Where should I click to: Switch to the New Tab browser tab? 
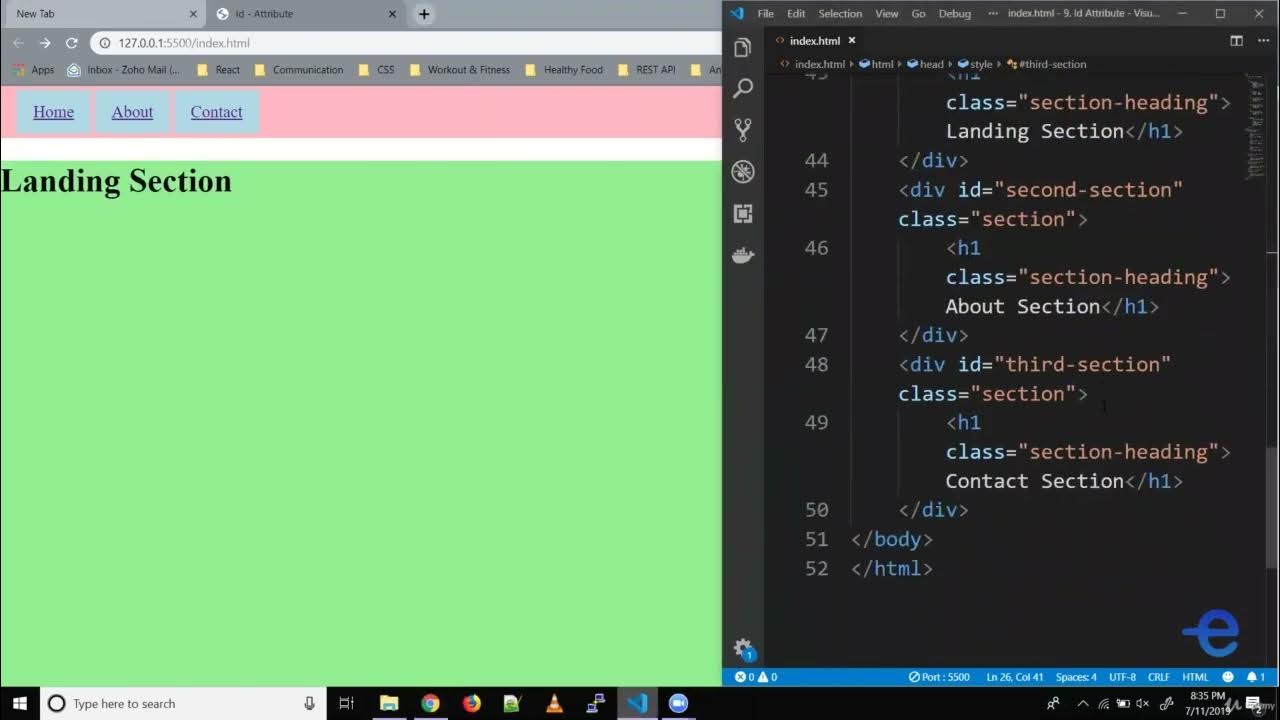100,14
